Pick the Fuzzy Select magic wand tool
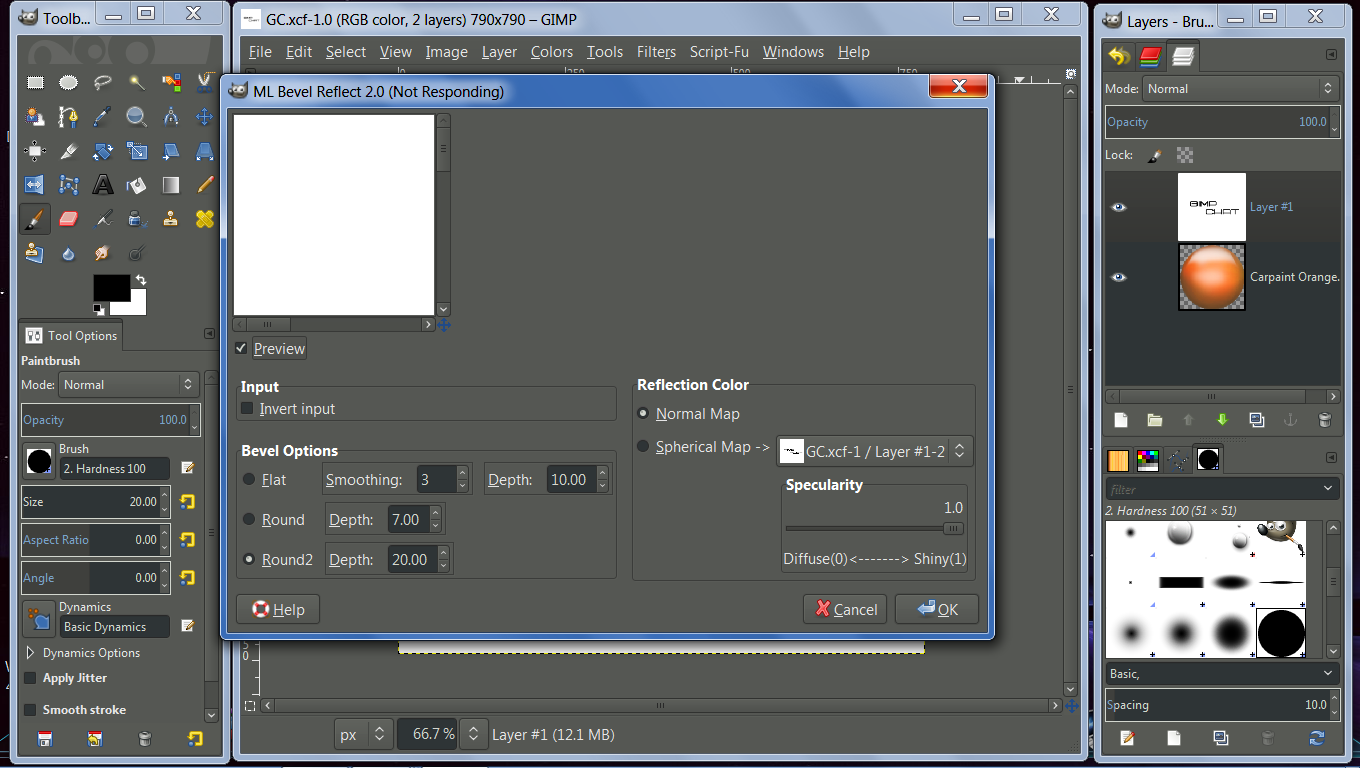Screen dimensions: 1360x768 click(137, 83)
